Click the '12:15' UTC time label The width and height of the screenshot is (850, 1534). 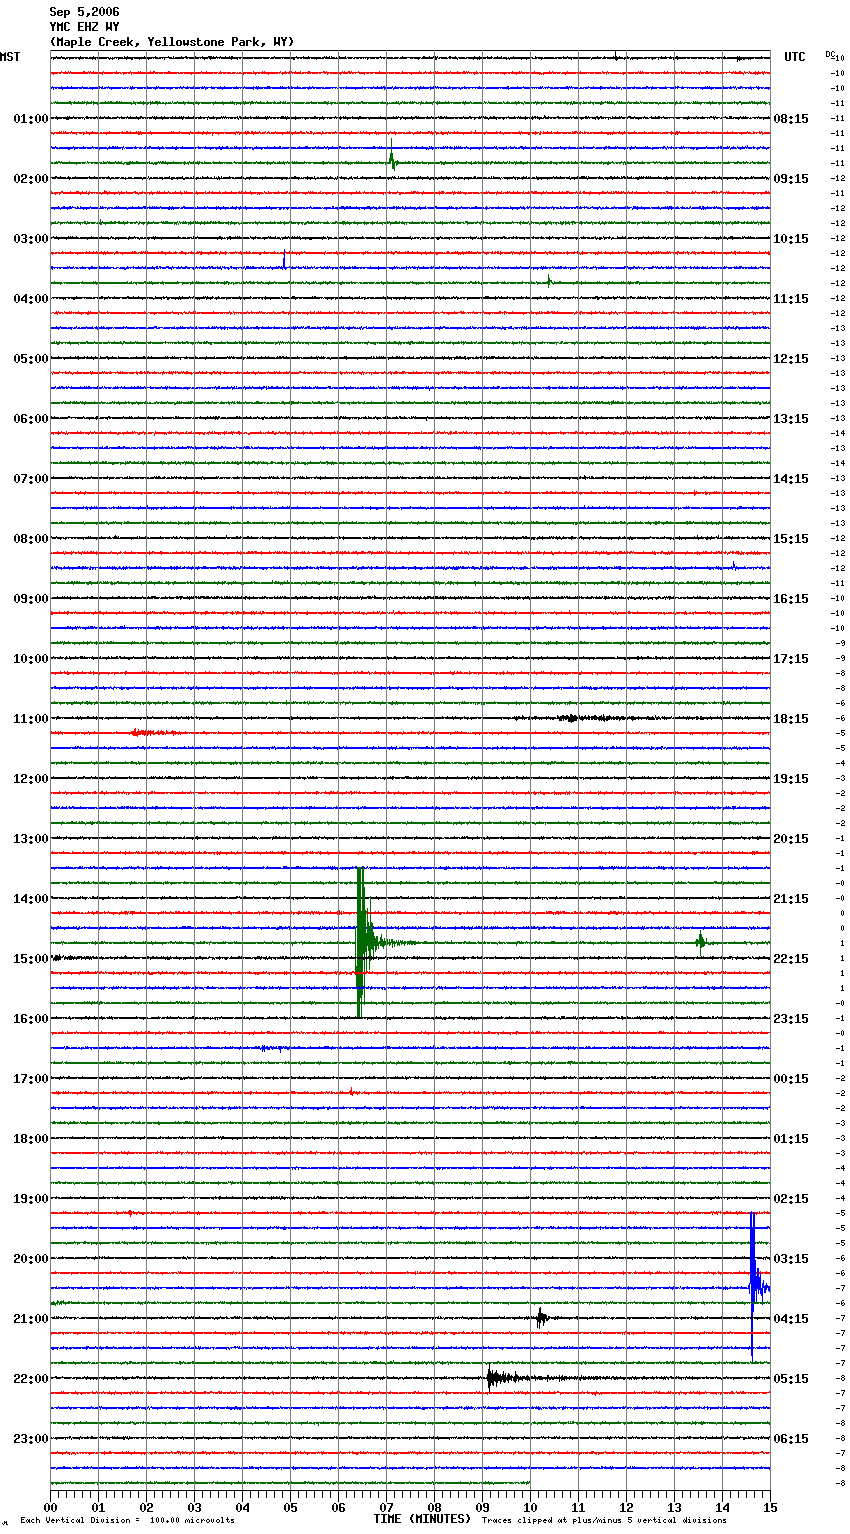(x=791, y=359)
